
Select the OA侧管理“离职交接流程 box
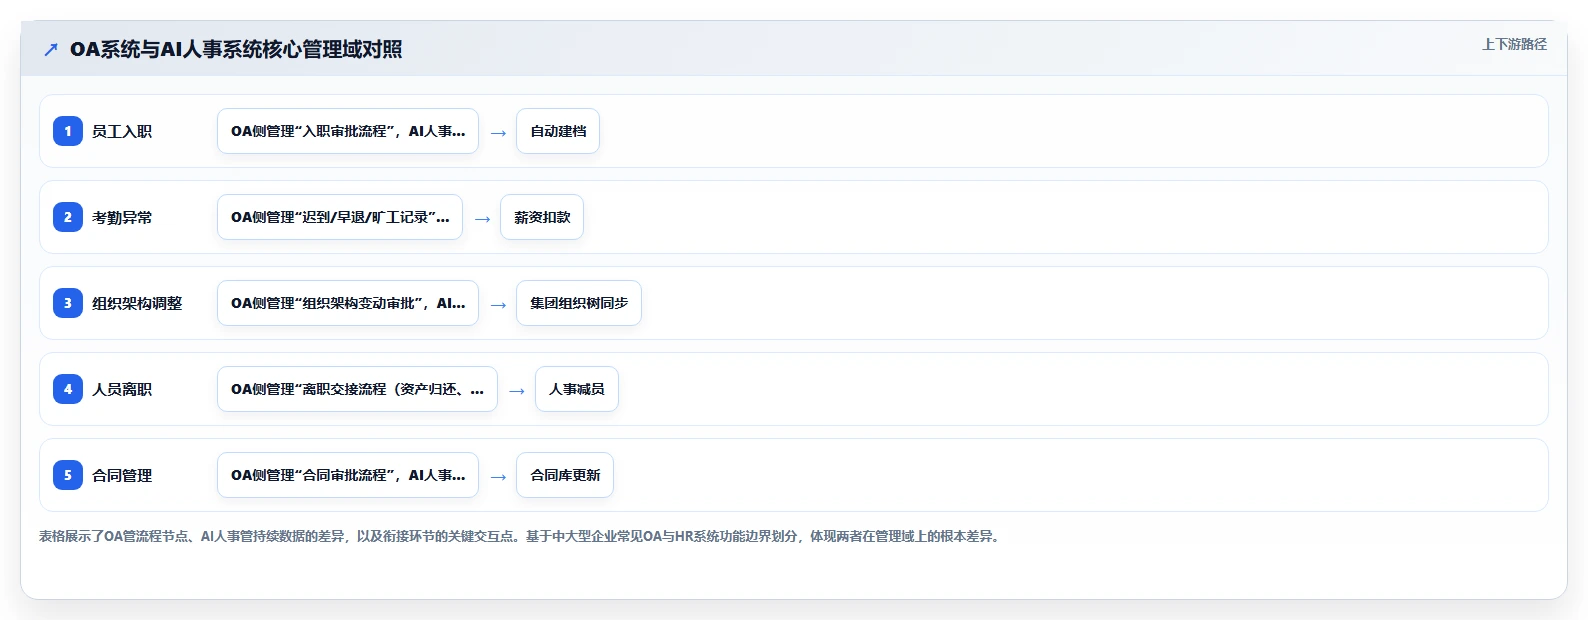tap(357, 389)
